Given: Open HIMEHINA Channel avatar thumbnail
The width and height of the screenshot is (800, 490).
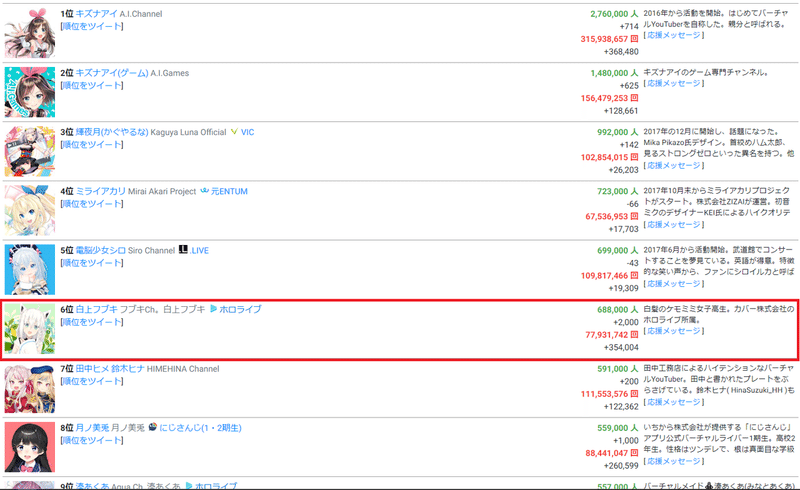Looking at the screenshot, I should click(30, 388).
